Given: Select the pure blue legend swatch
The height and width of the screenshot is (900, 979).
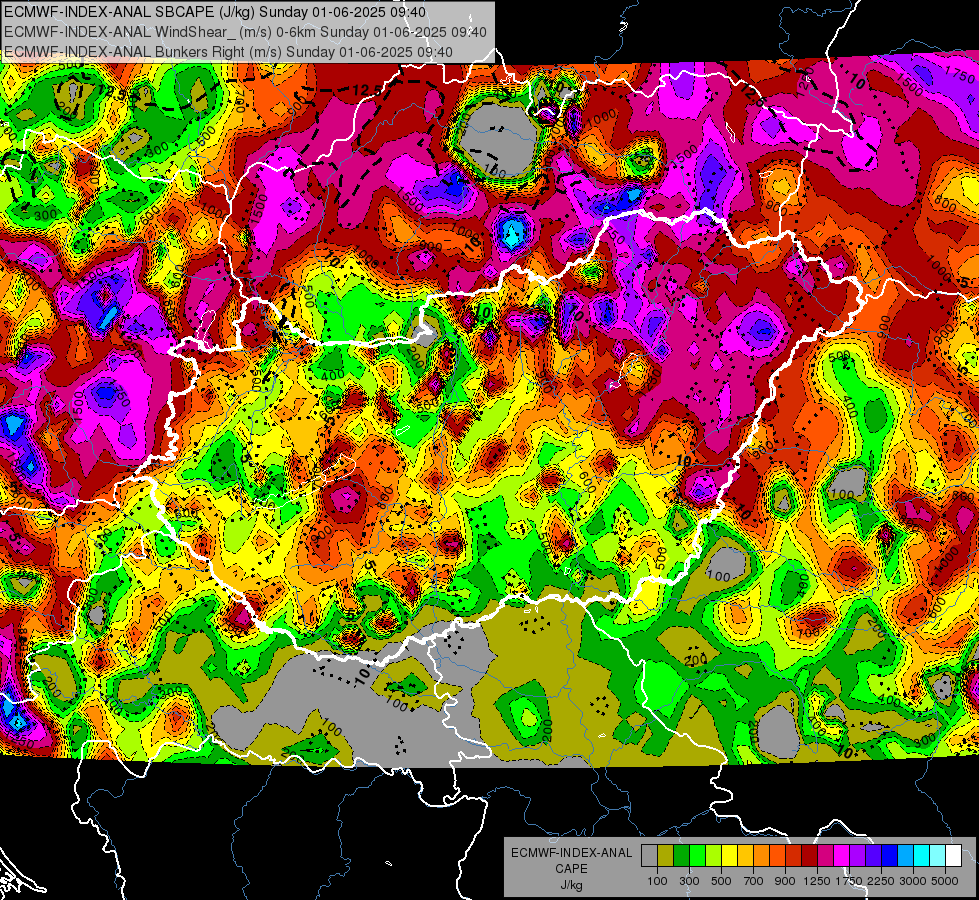Looking at the screenshot, I should [x=890, y=856].
